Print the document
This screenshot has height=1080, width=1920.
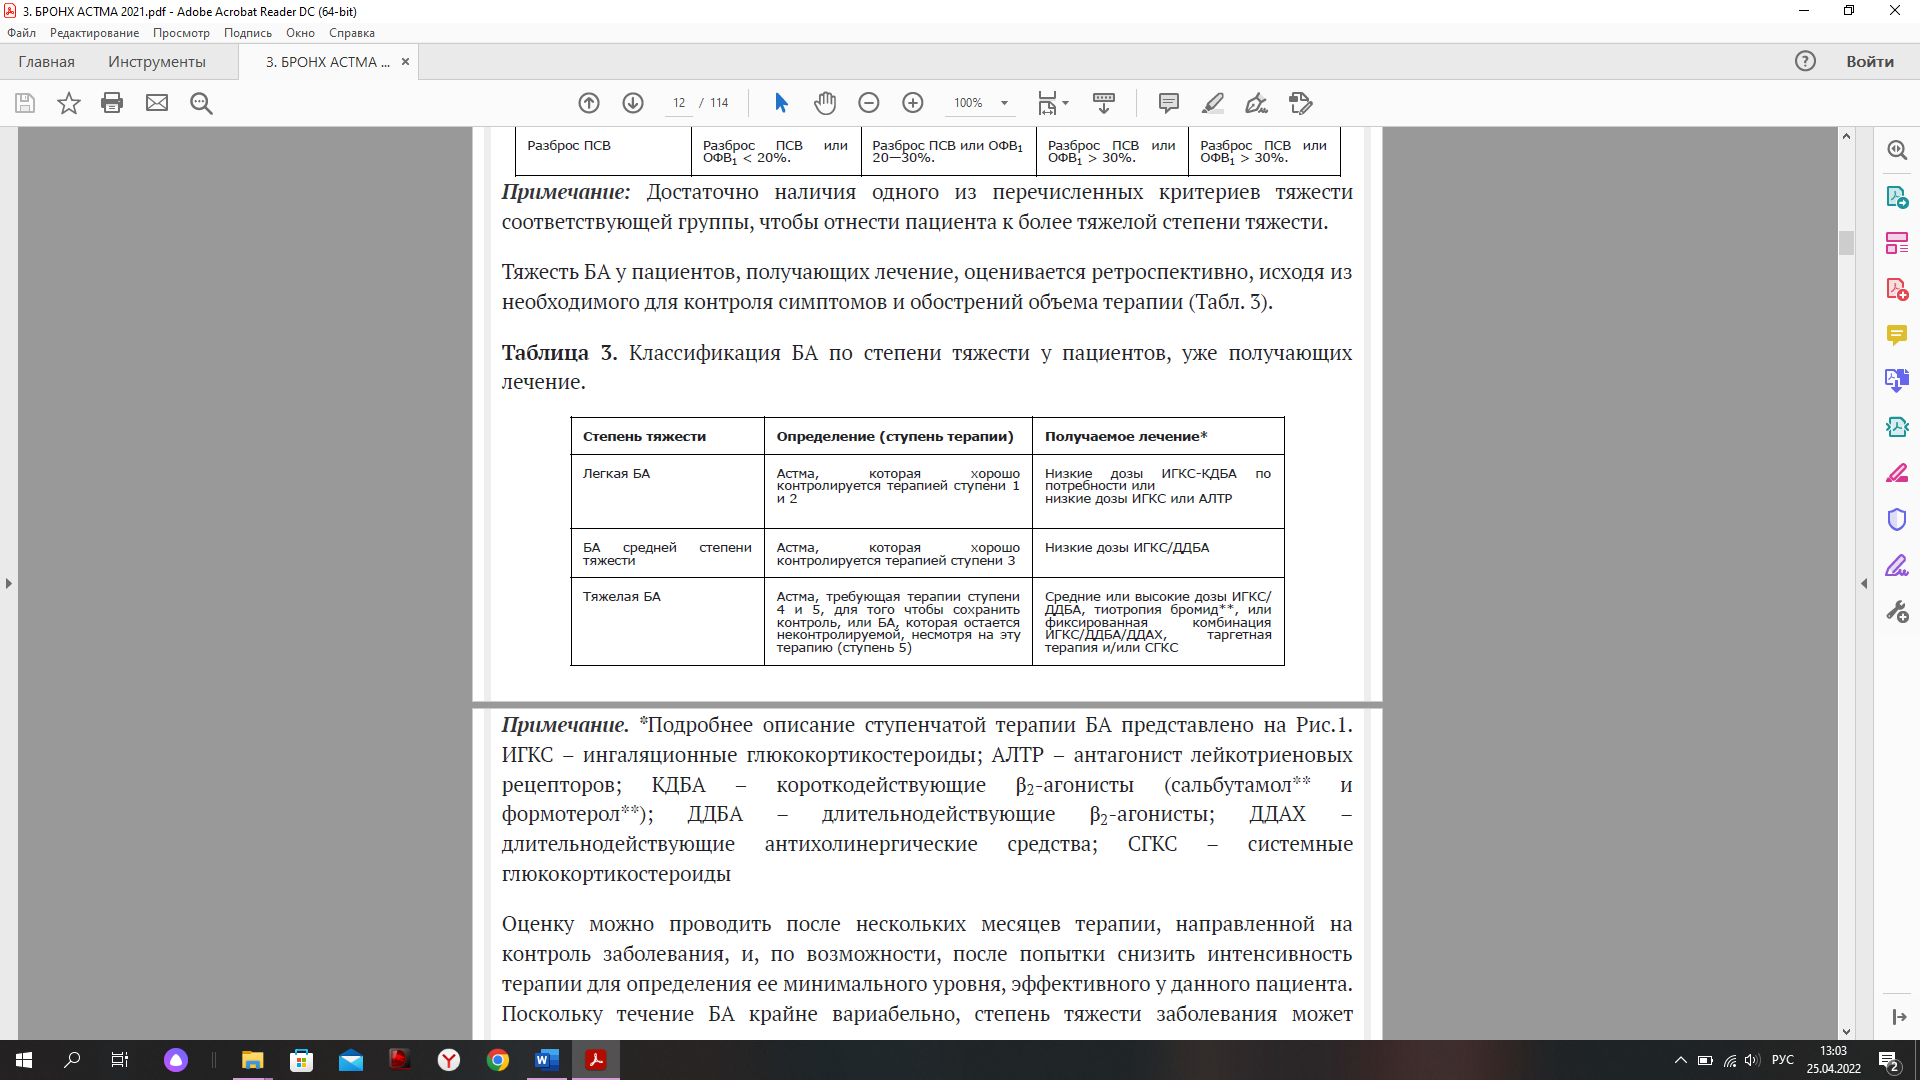112,103
